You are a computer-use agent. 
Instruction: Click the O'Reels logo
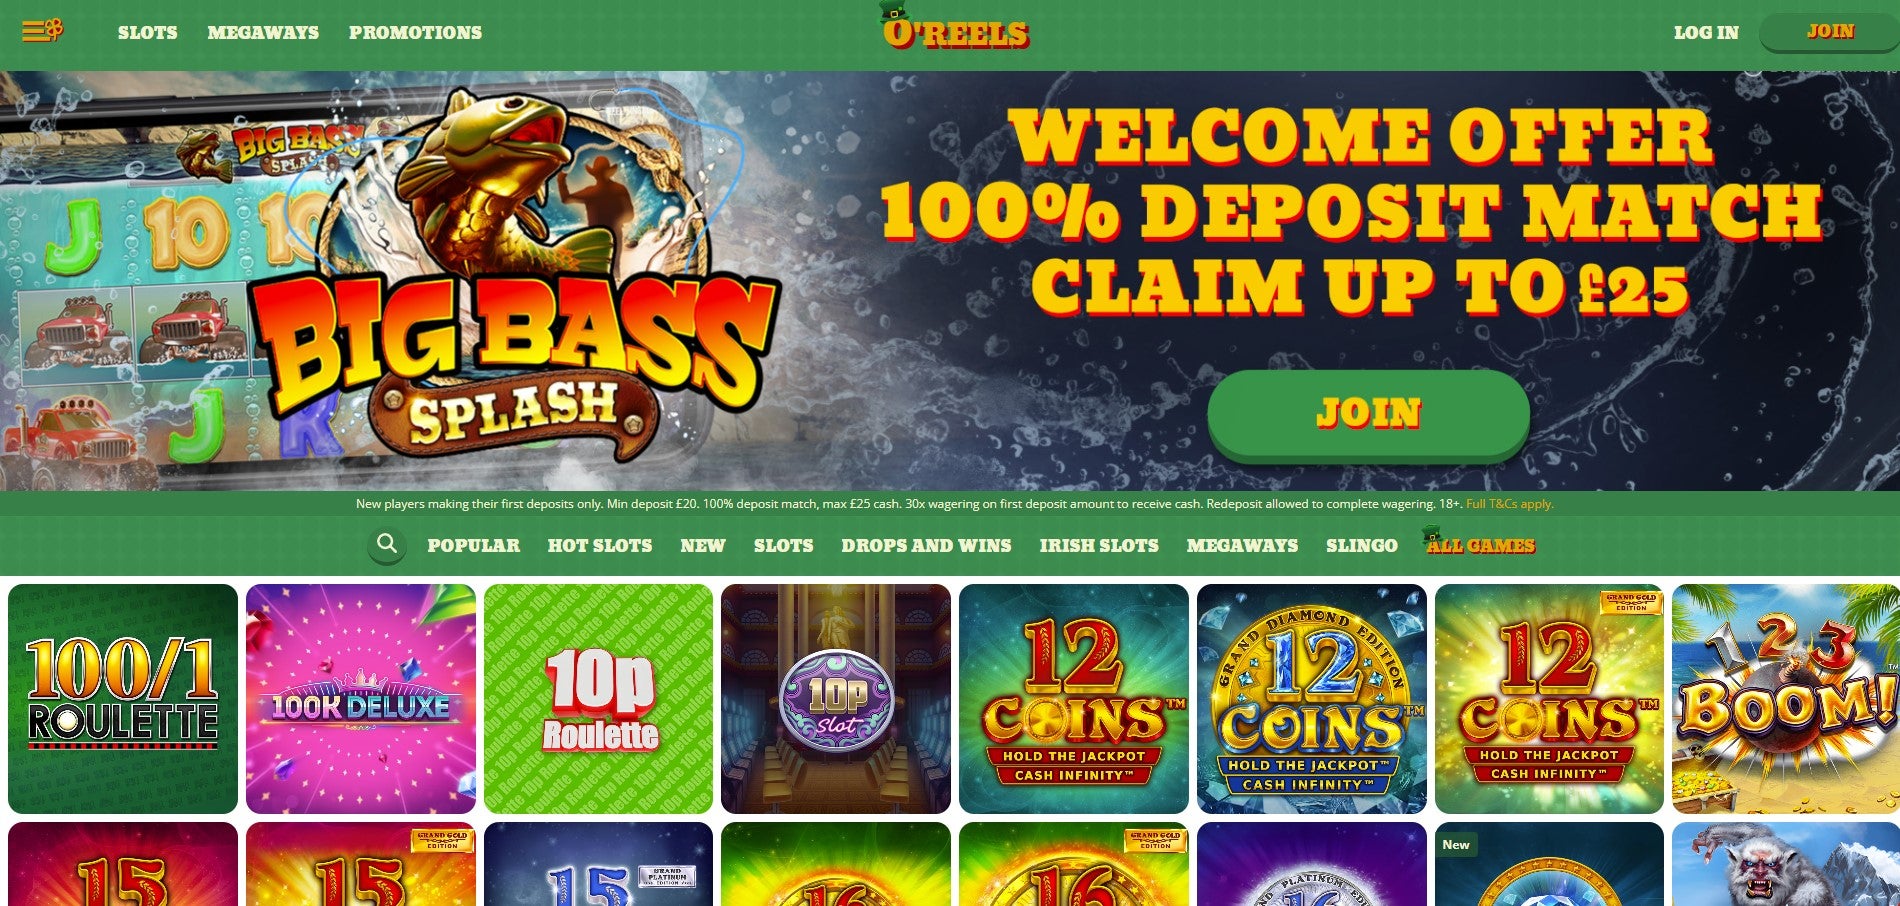[x=955, y=28]
